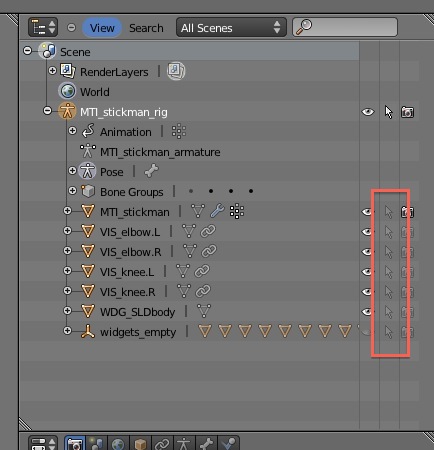Collapse the MTI_stickman_rig node
434x450 pixels.
[x=48, y=111]
